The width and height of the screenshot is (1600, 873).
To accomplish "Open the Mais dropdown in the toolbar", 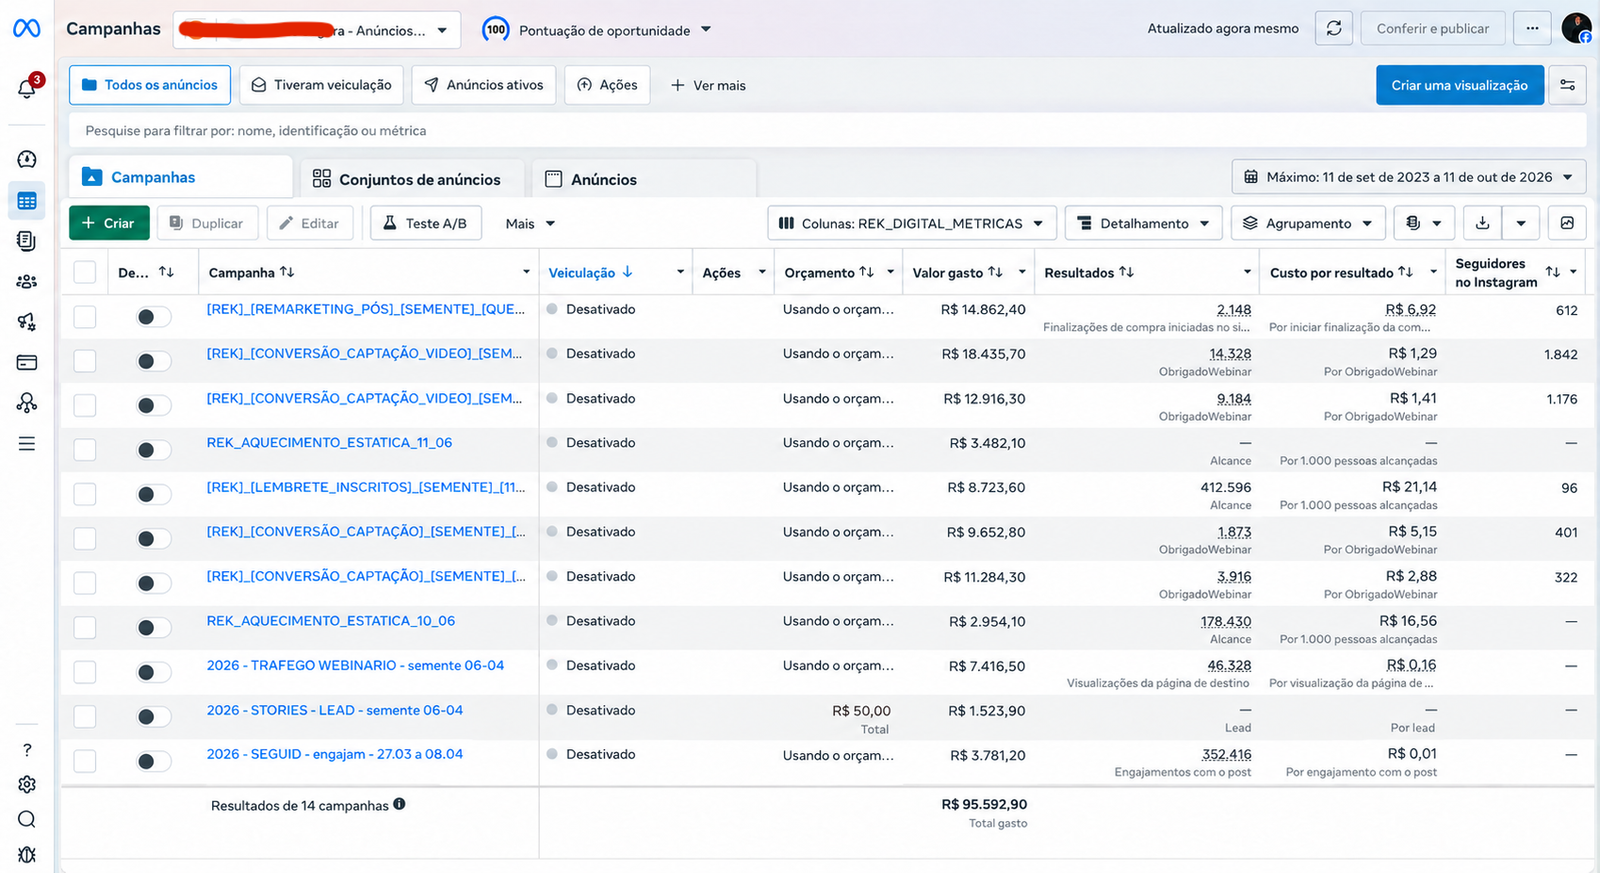I will tap(530, 223).
